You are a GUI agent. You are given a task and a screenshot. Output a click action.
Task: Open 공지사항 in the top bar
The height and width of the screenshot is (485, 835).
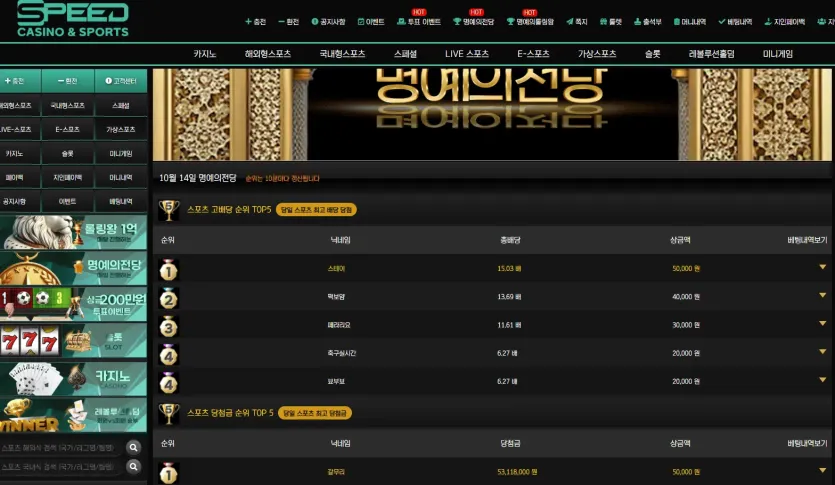(x=329, y=22)
